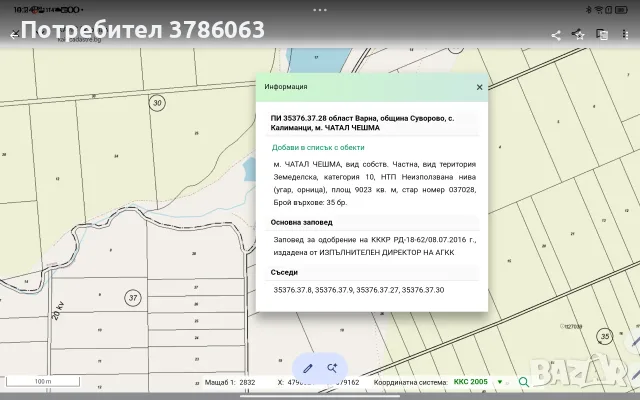Click the scale value 2832 field
This screenshot has width=640, height=400.
click(x=247, y=382)
